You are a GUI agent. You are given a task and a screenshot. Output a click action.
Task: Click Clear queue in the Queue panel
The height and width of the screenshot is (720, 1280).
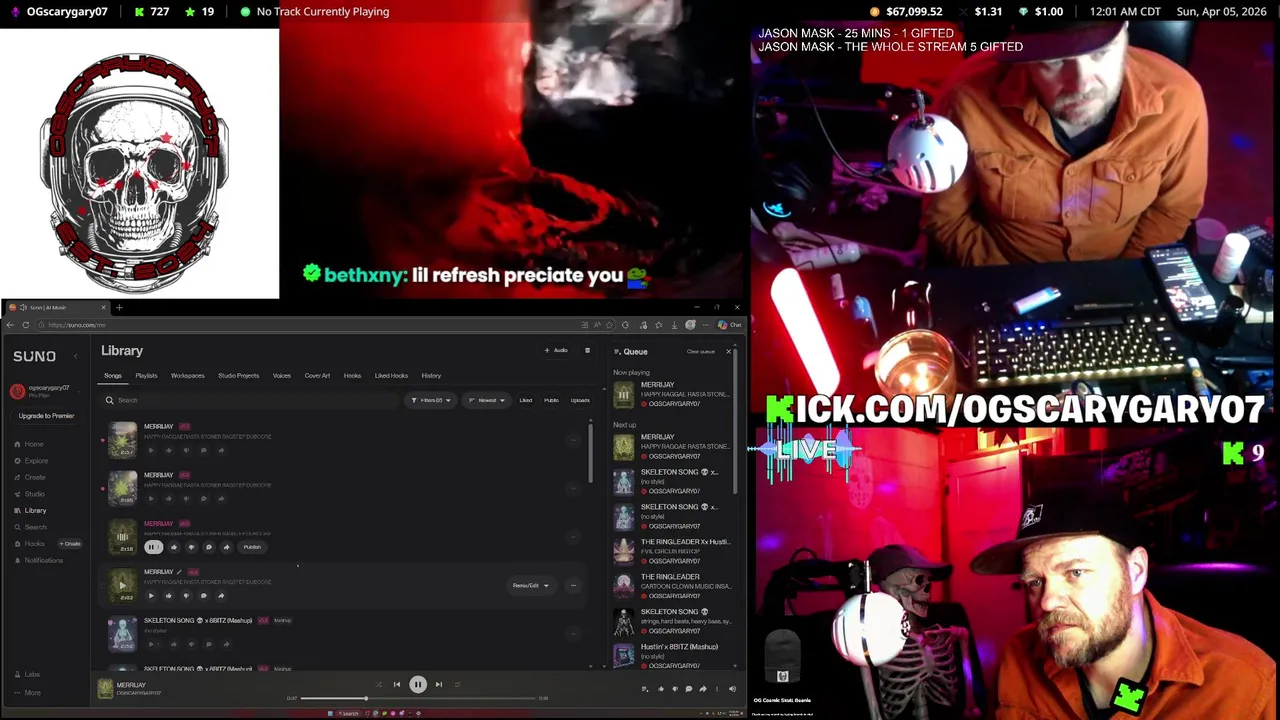tap(701, 352)
